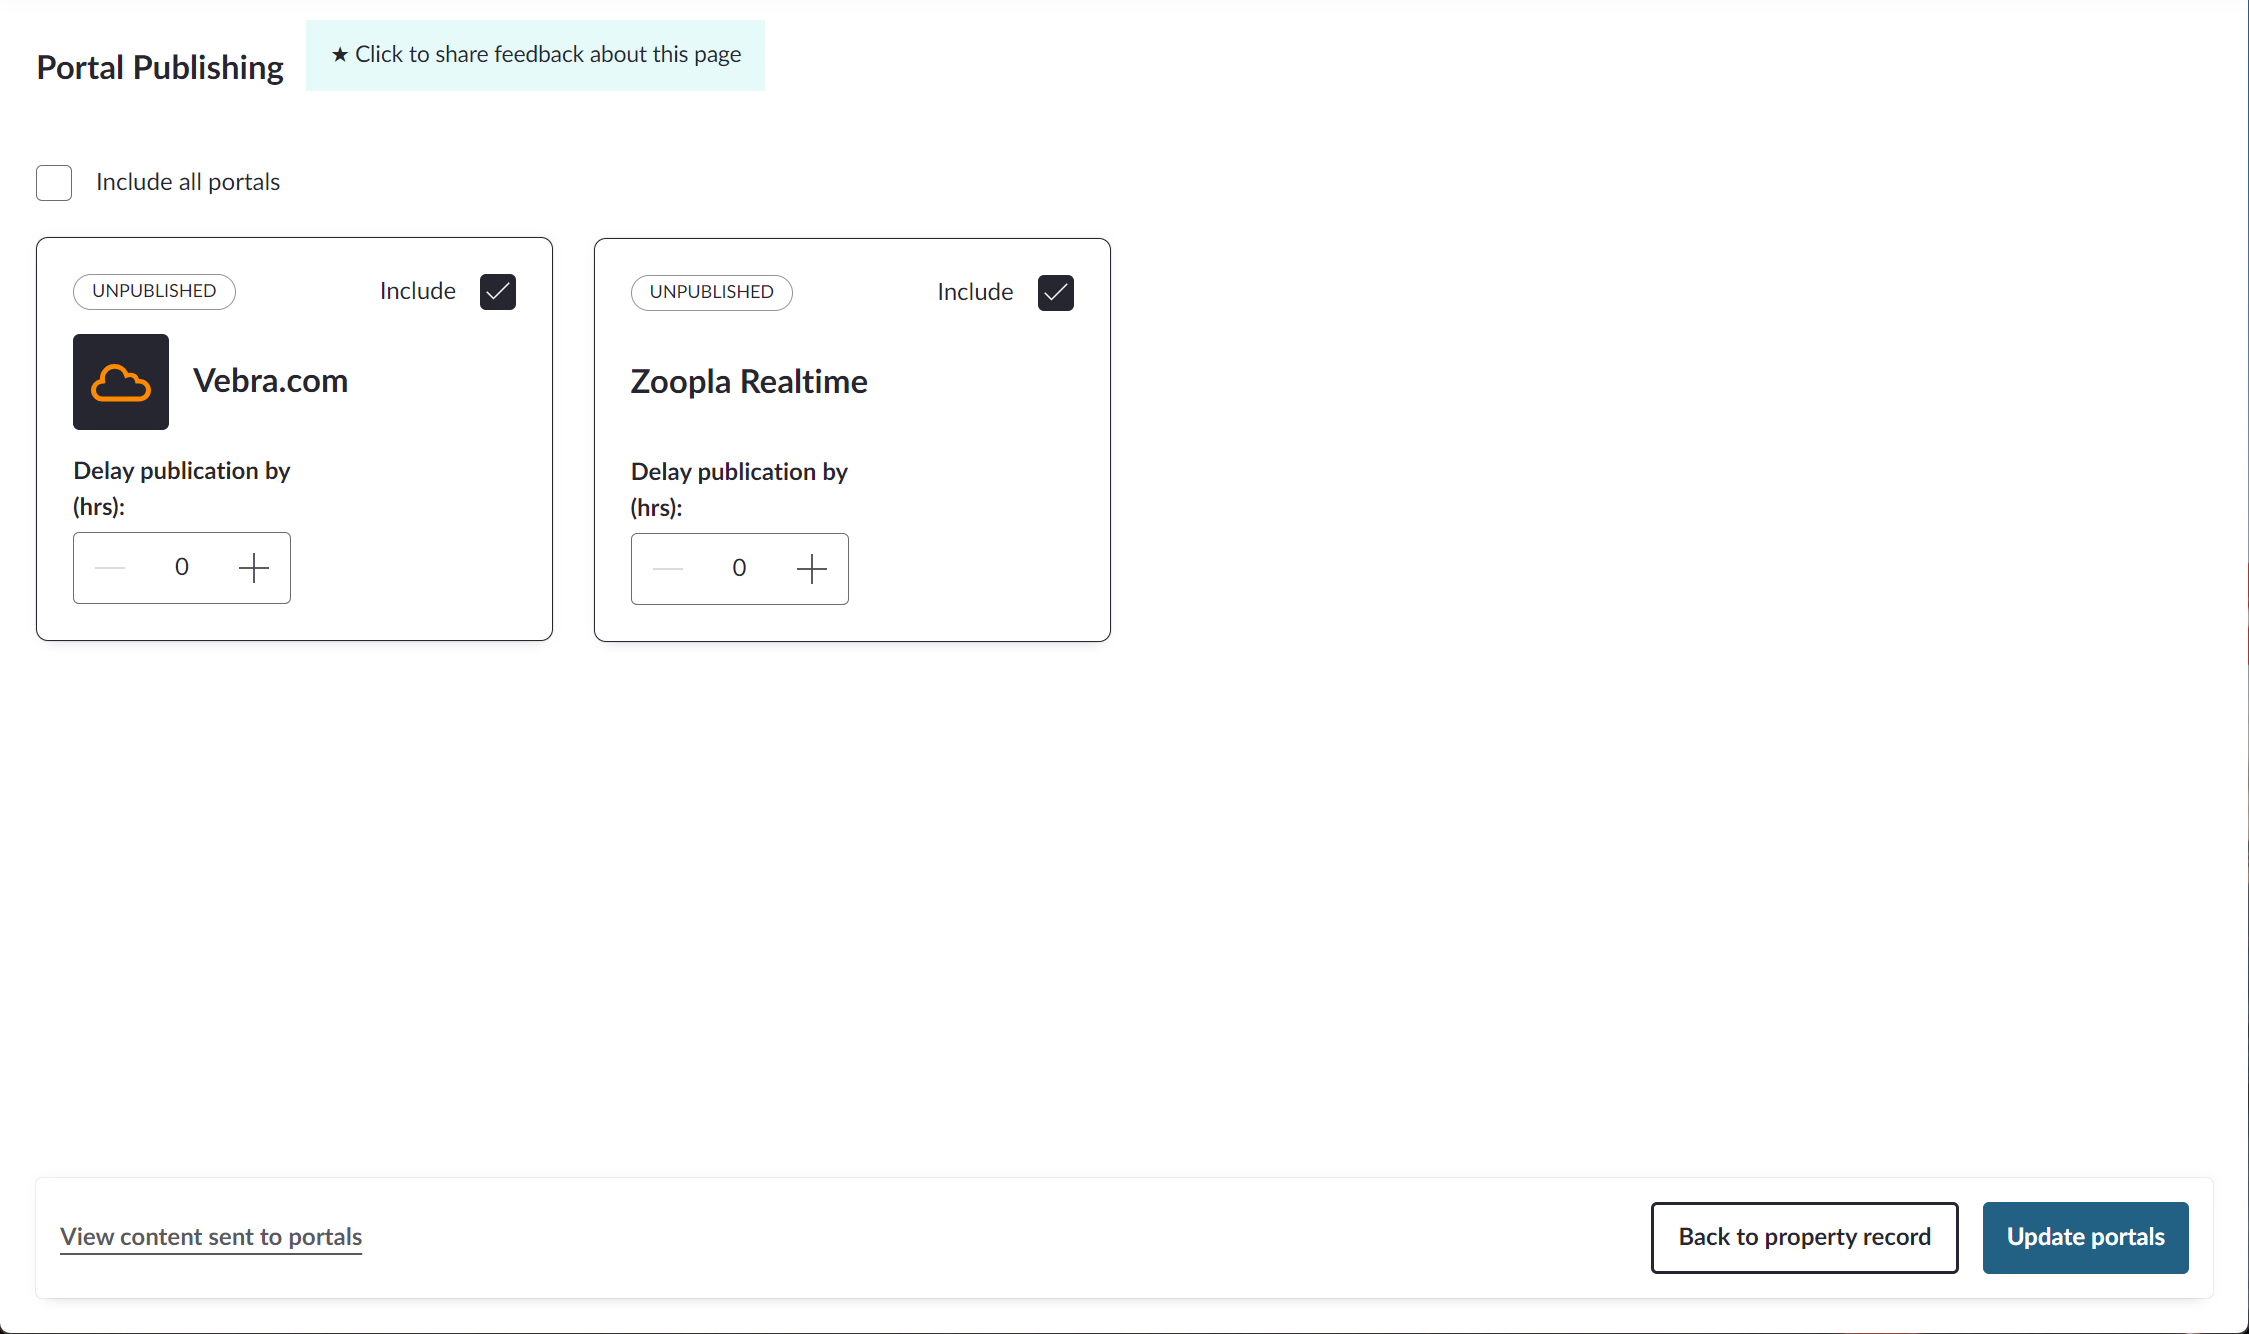Decrease Zoopla Realtime delay with minus icon
Viewport: 2249px width, 1334px height.
pyautogui.click(x=668, y=569)
